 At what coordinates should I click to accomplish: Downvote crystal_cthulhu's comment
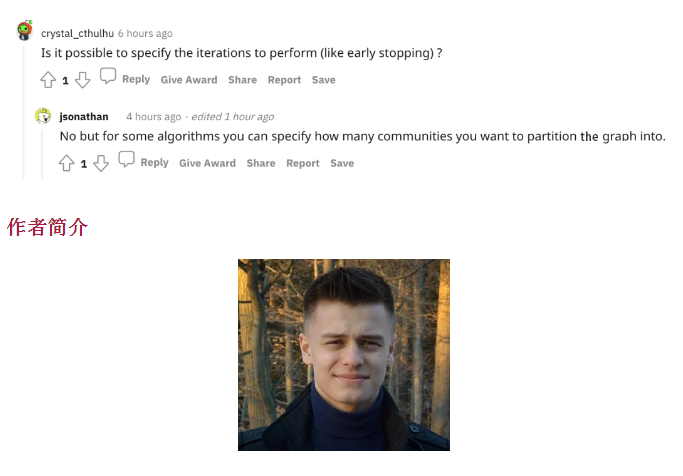pyautogui.click(x=82, y=80)
